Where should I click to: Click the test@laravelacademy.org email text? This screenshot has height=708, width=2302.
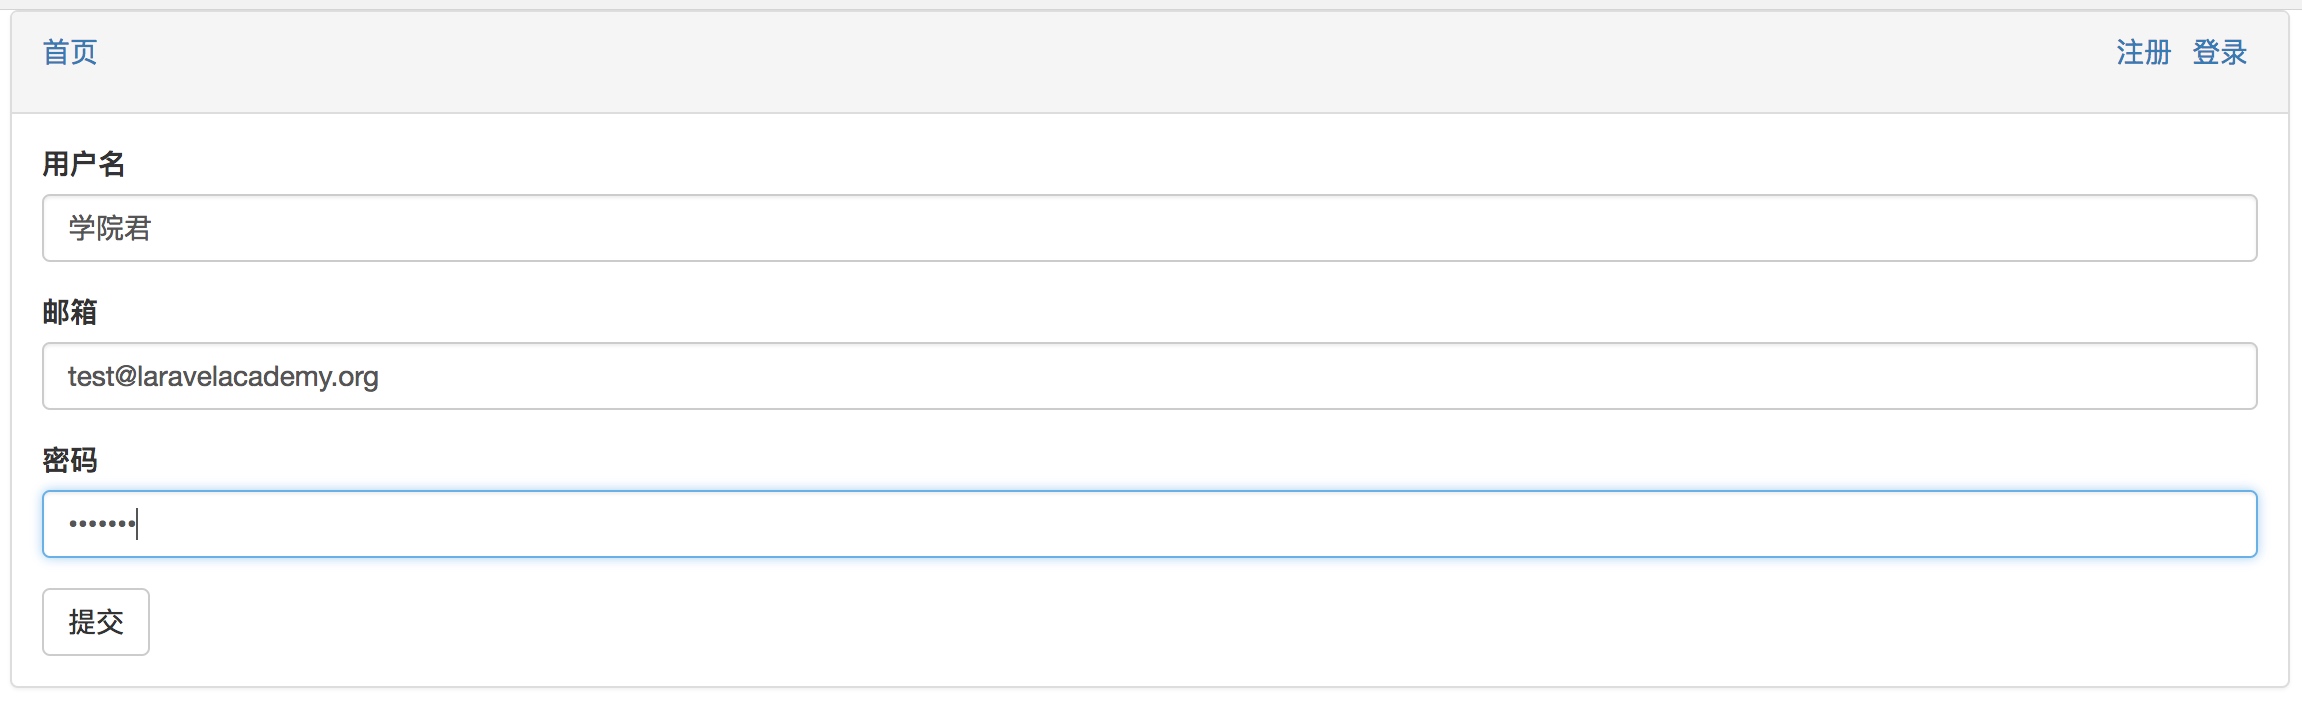click(x=223, y=376)
